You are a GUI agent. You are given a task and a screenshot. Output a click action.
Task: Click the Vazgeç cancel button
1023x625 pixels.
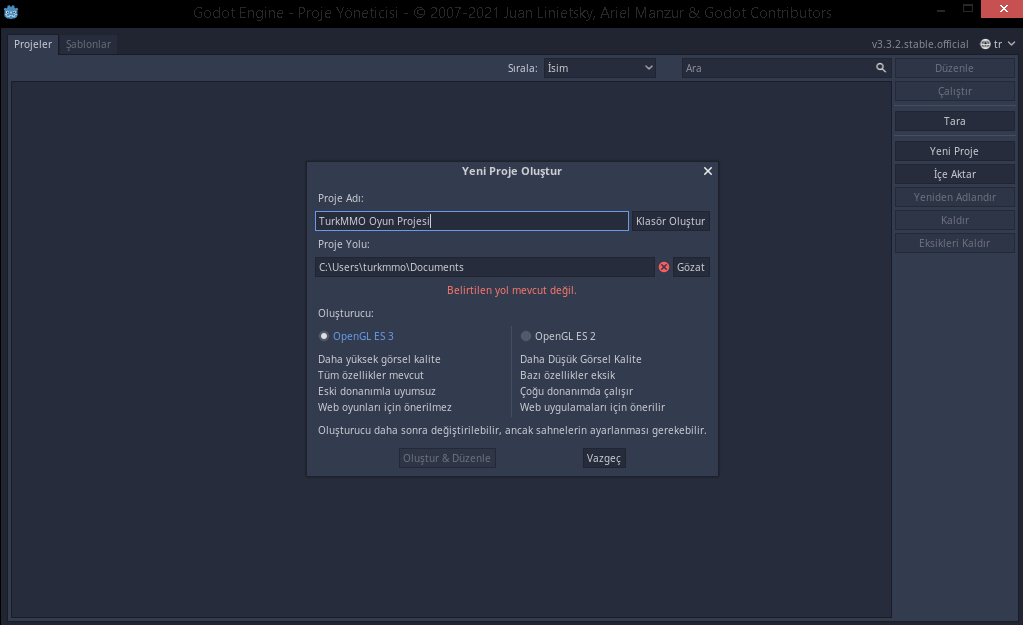(x=603, y=458)
